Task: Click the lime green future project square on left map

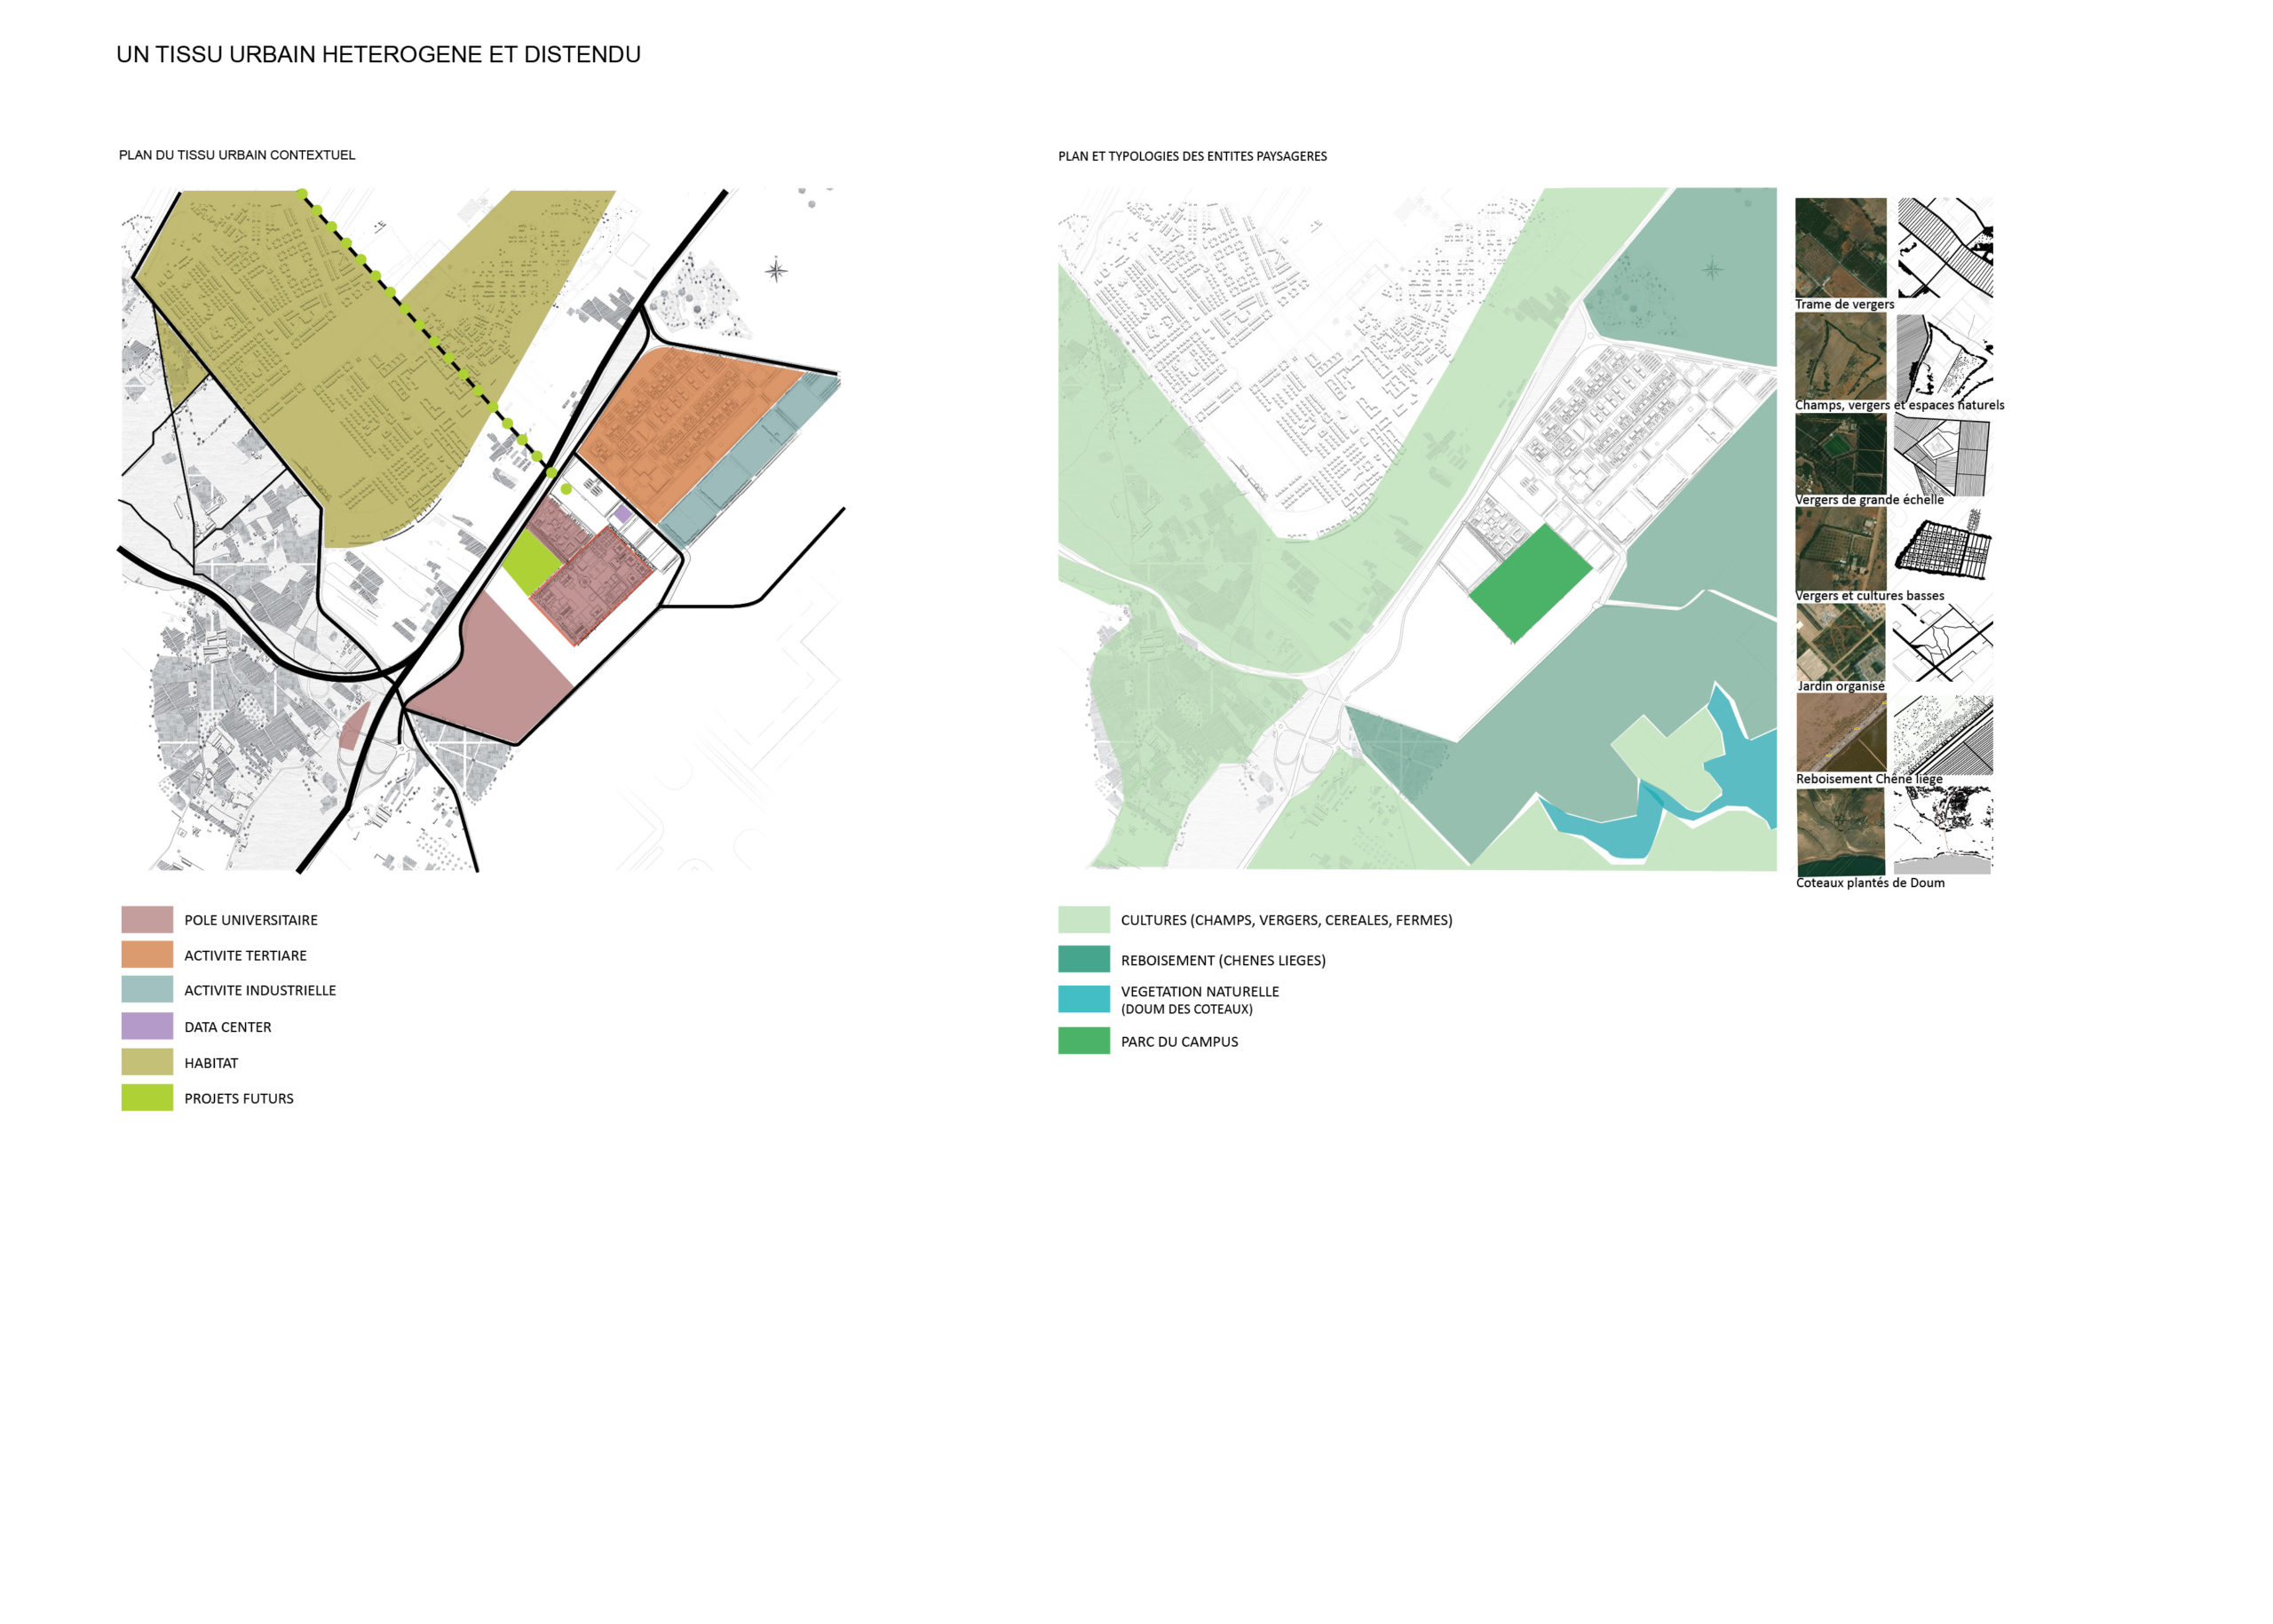Action: point(531,562)
